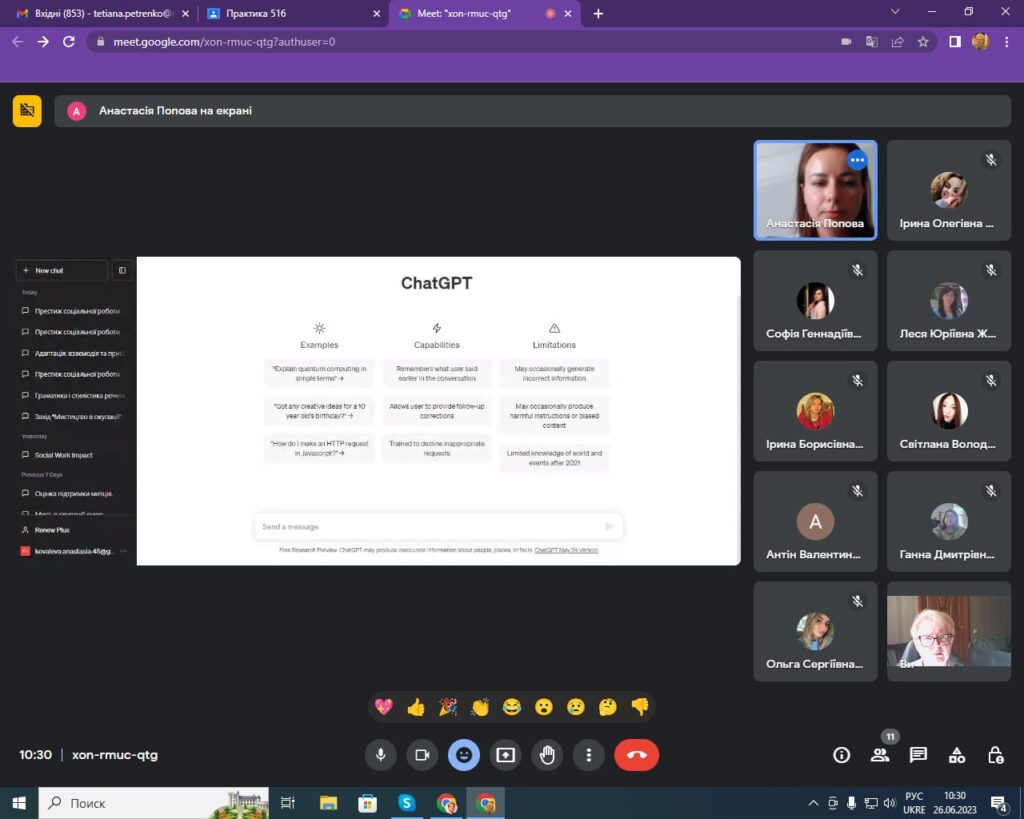Open the emoji reactions button
This screenshot has width=1024, height=819.
463,755
